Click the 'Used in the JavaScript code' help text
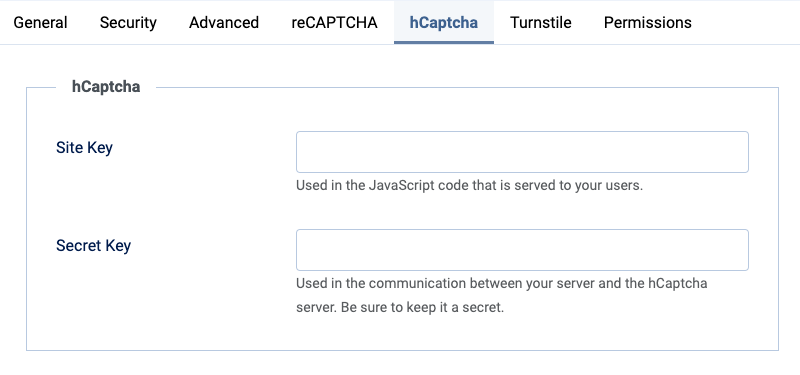The height and width of the screenshot is (375, 800). click(469, 185)
